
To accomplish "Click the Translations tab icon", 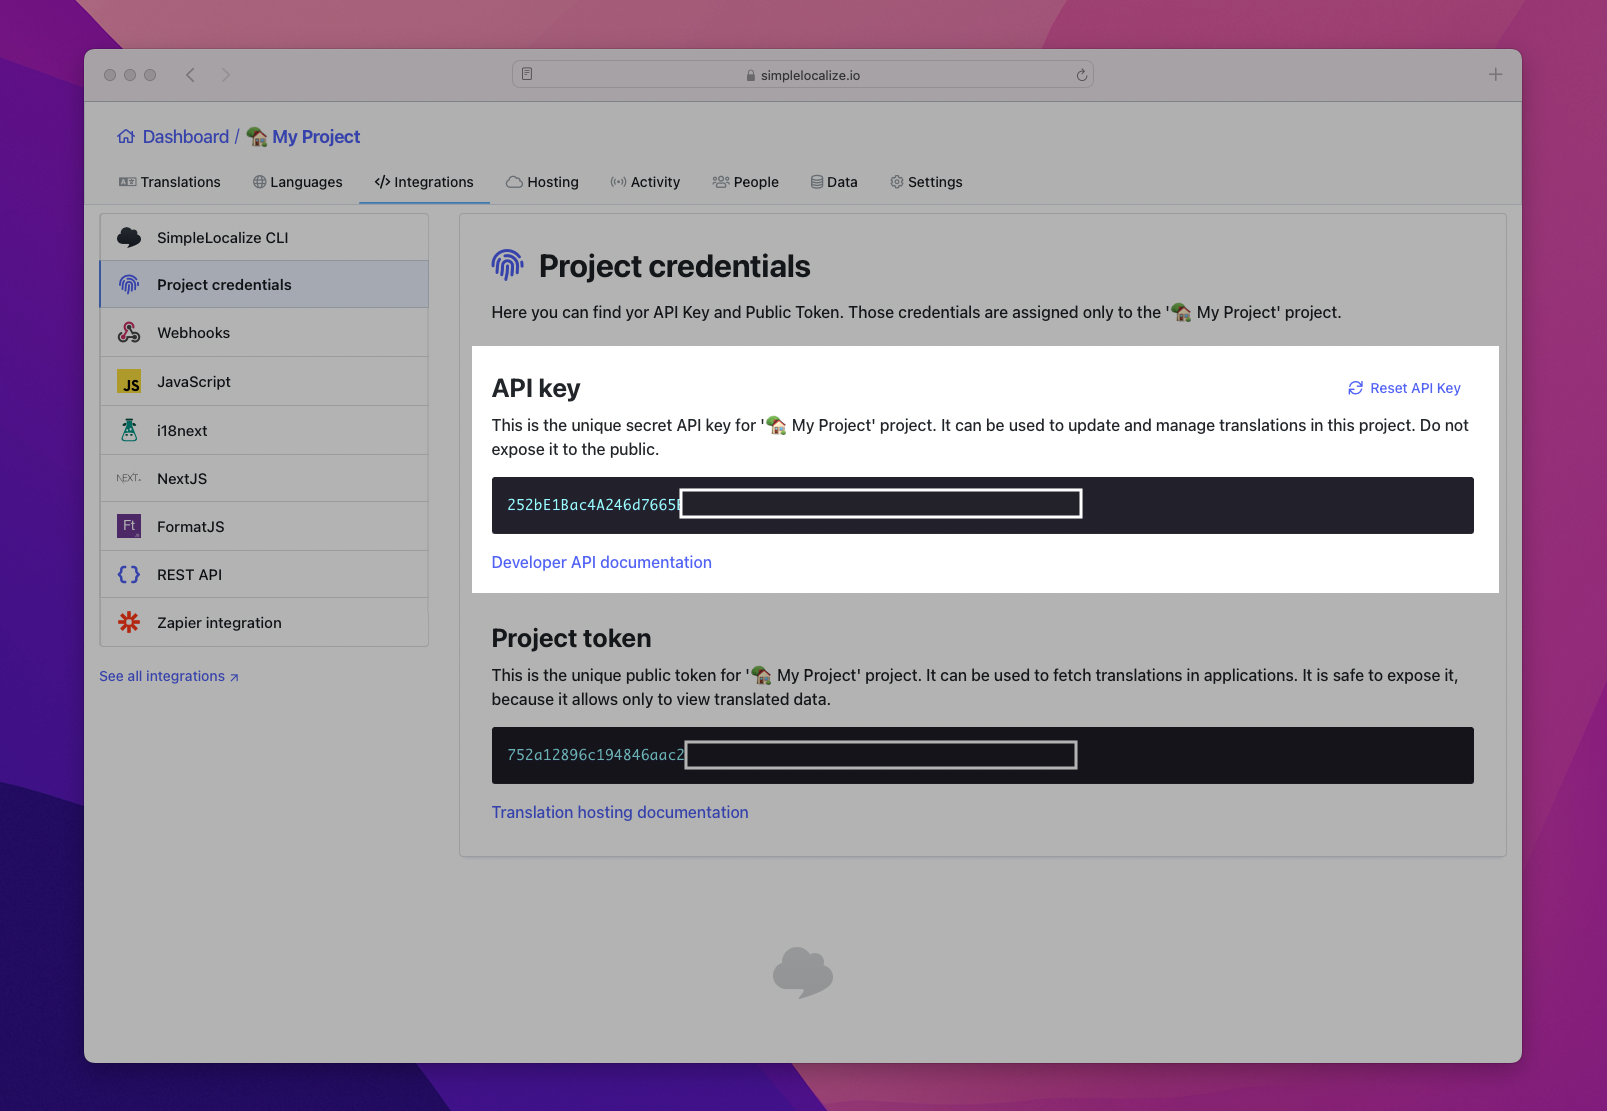I will coord(127,182).
